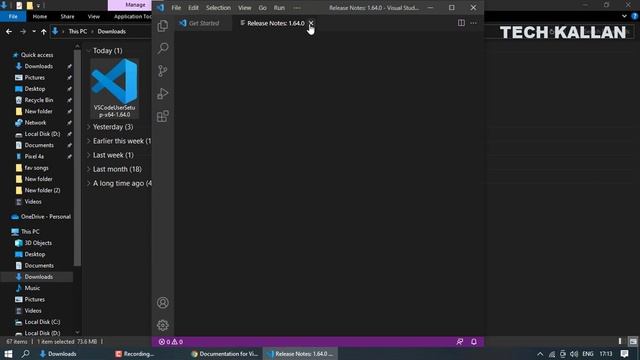The image size is (640, 360).
Task: Open Pixel 4a in navigation pane
Action: click(x=34, y=156)
